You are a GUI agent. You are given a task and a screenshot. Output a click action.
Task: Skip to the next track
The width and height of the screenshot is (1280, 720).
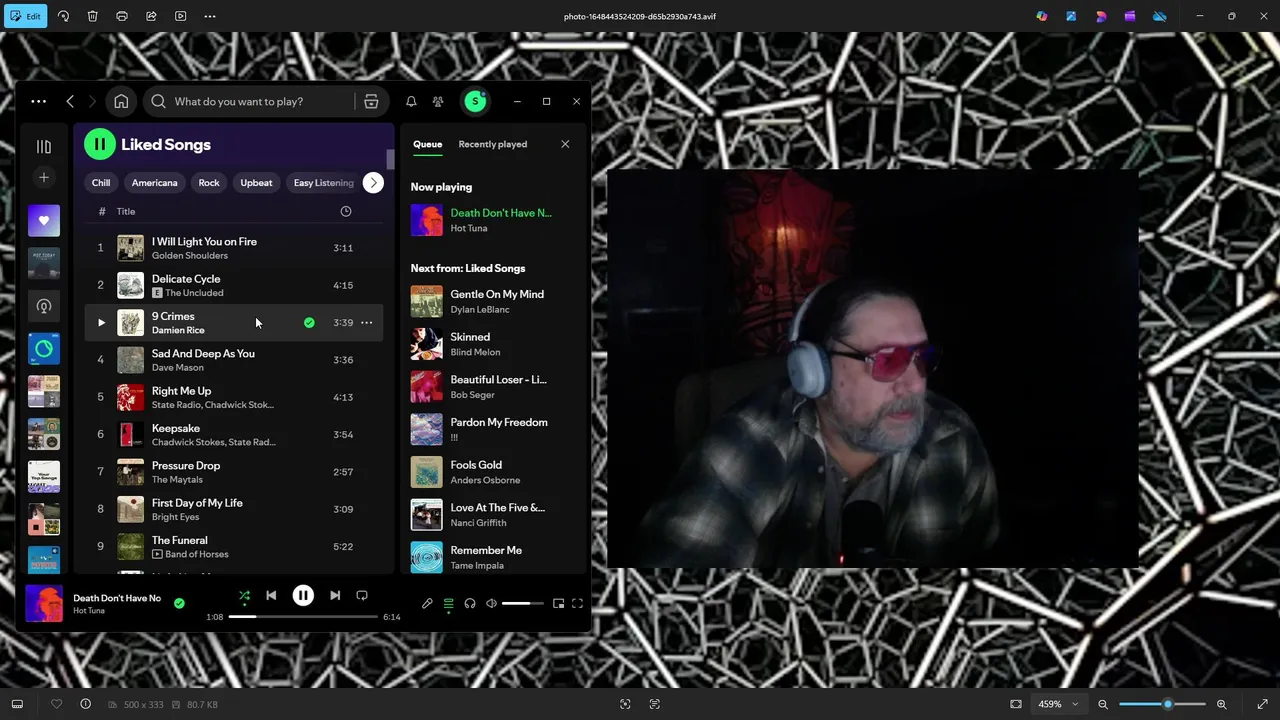(335, 595)
